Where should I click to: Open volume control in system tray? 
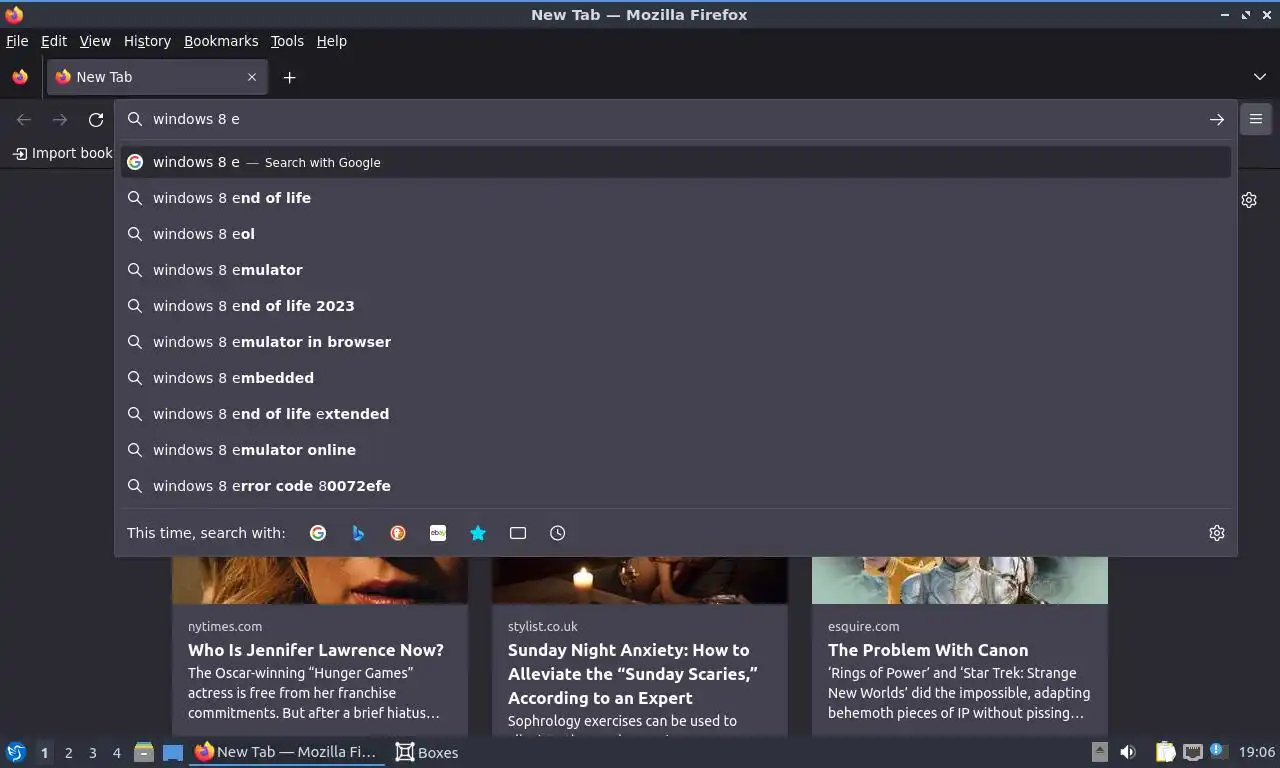pos(1128,752)
